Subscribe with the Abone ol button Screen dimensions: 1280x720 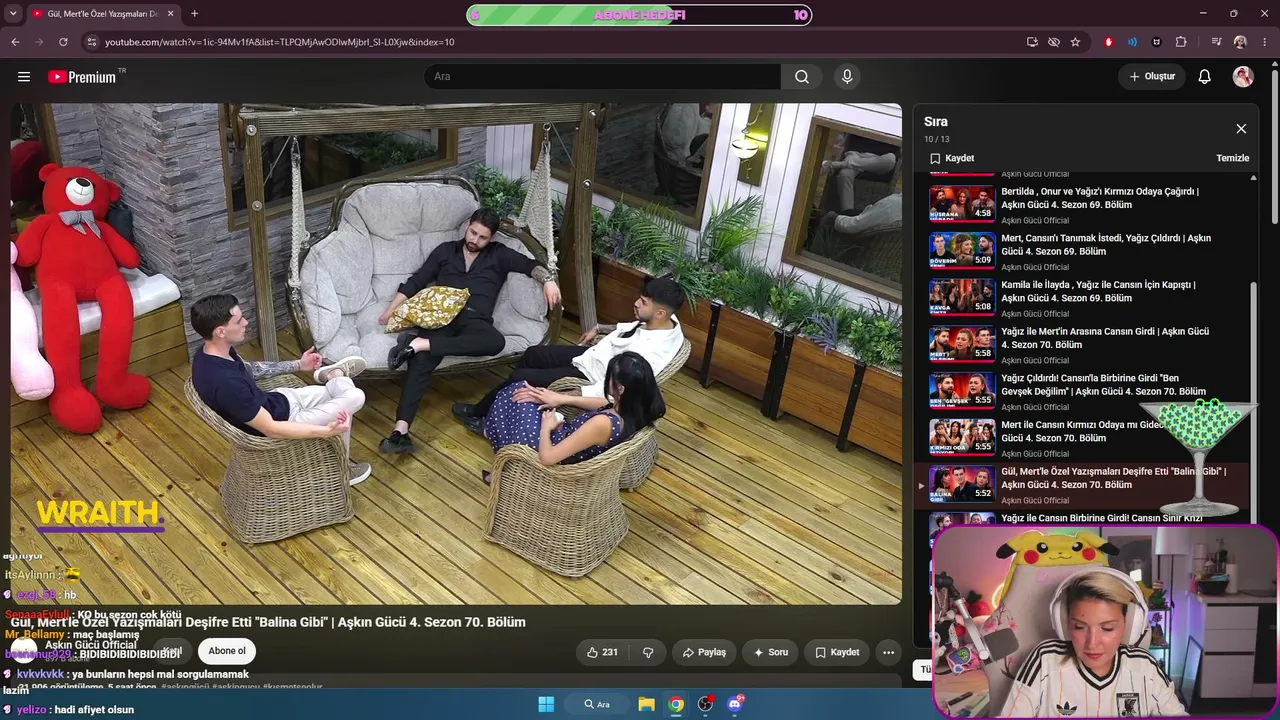[227, 651]
